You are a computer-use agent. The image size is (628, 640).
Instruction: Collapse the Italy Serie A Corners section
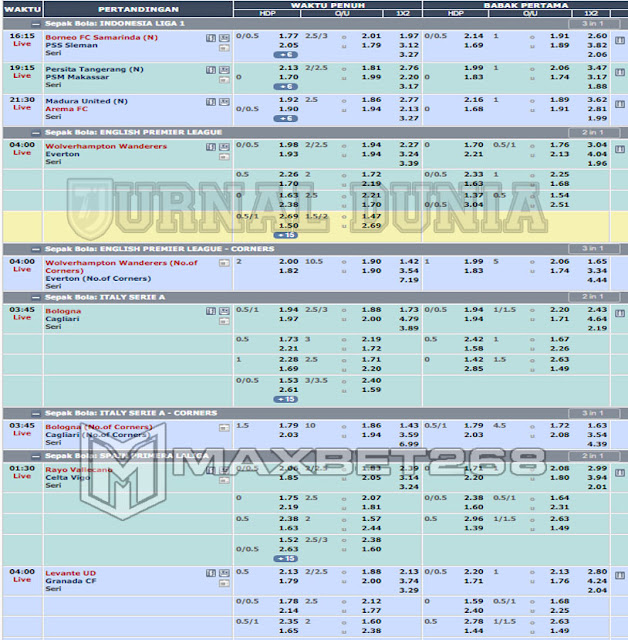click(37, 413)
